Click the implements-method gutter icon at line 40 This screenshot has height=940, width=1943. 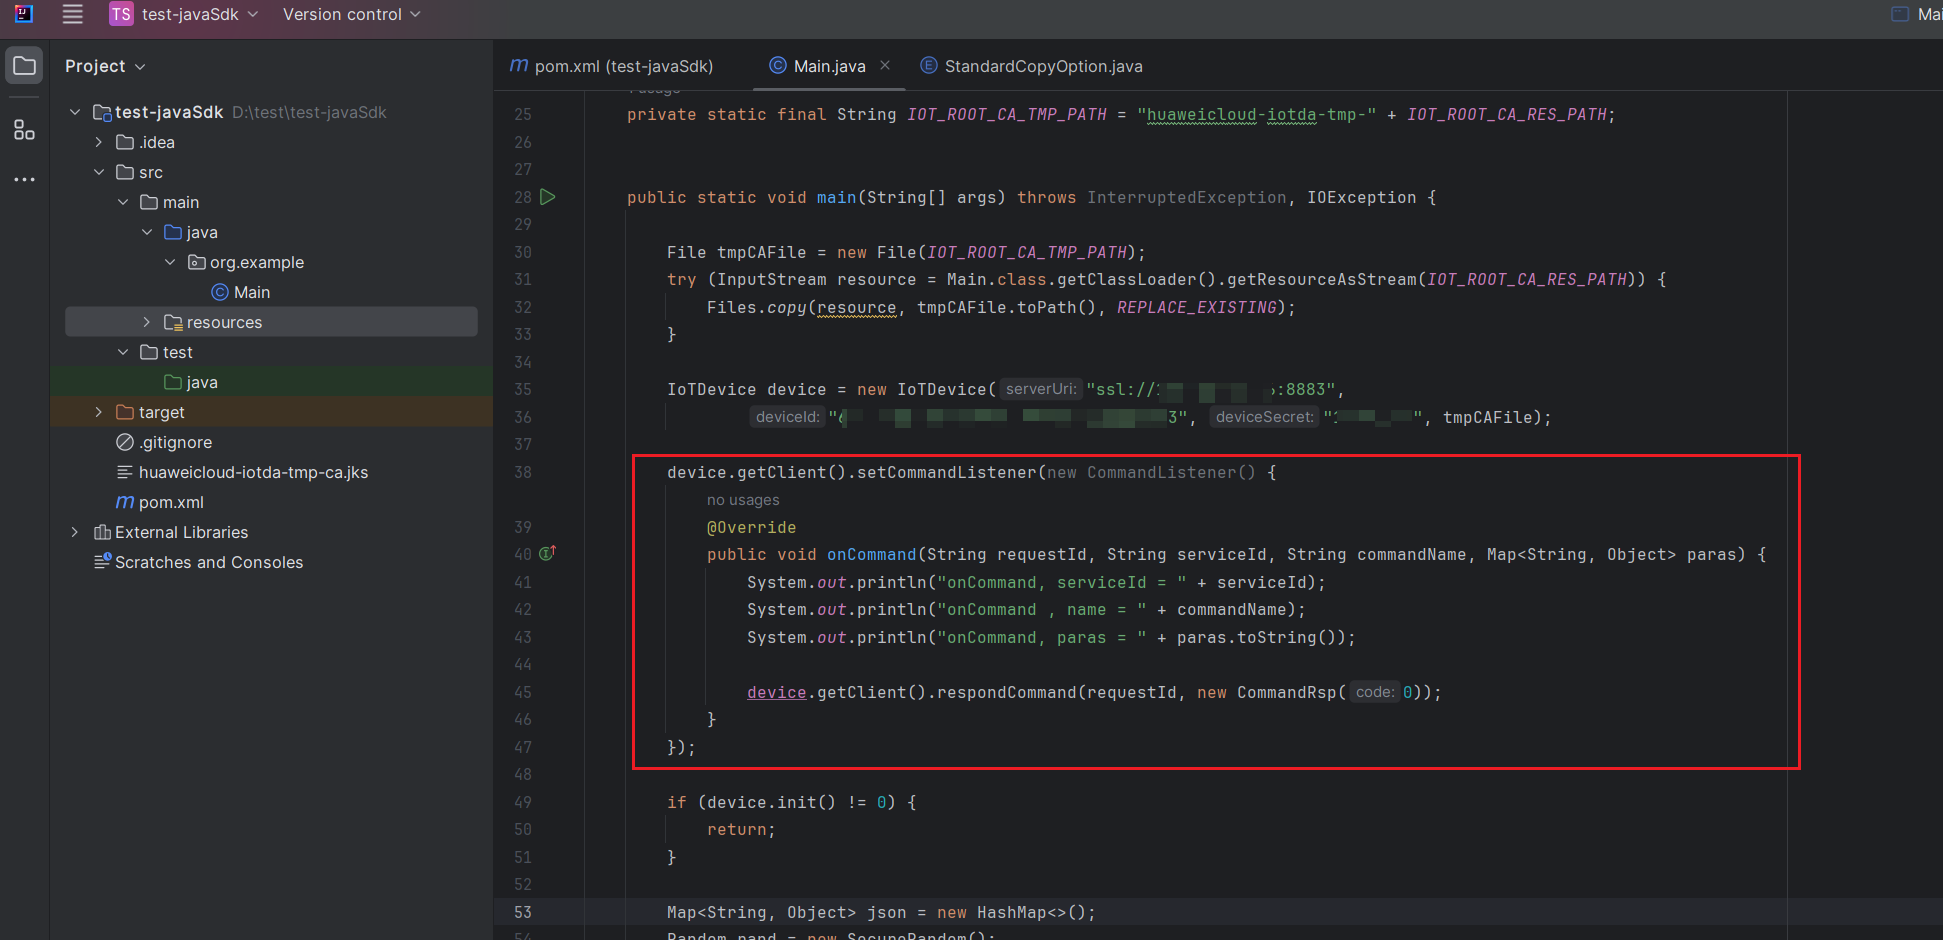pyautogui.click(x=547, y=553)
